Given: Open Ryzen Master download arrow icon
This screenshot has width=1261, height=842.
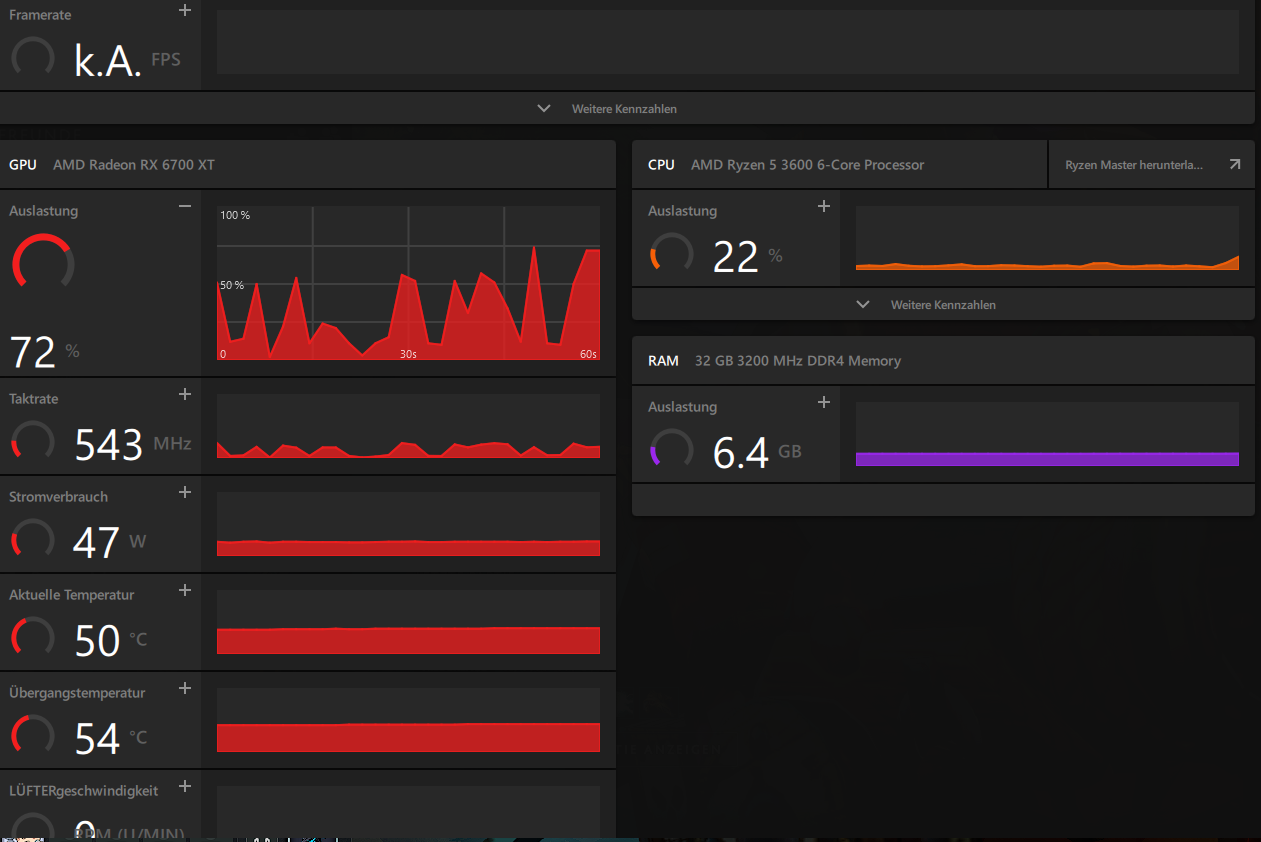Looking at the screenshot, I should tap(1235, 165).
